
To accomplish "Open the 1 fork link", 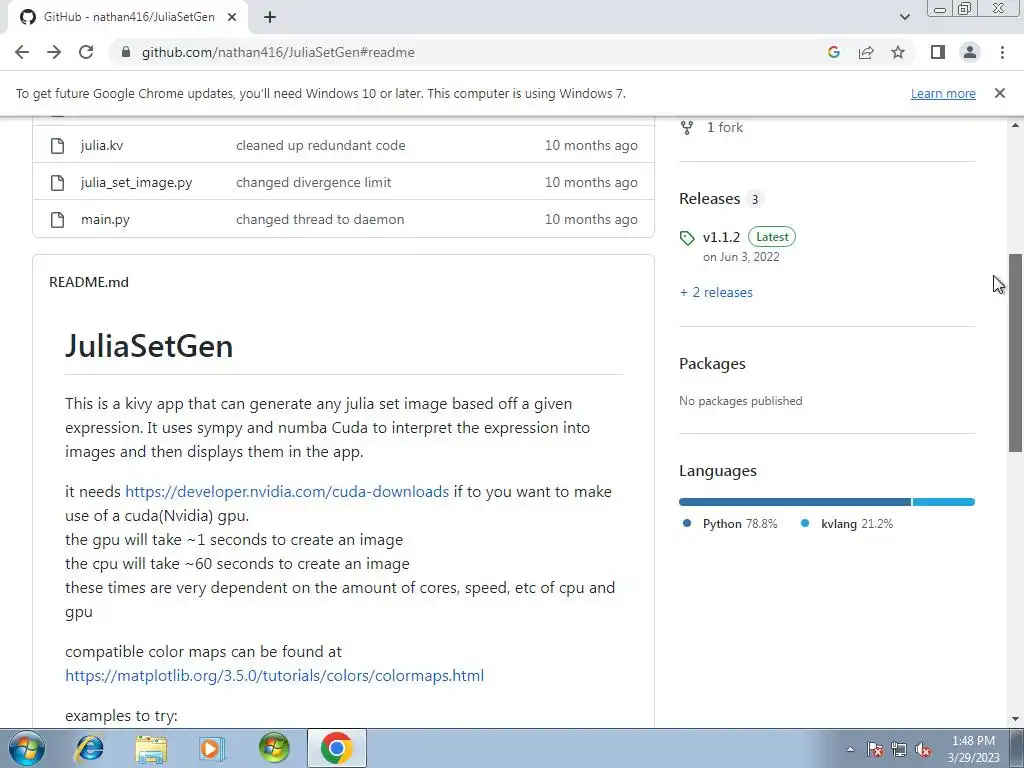I will [x=725, y=127].
